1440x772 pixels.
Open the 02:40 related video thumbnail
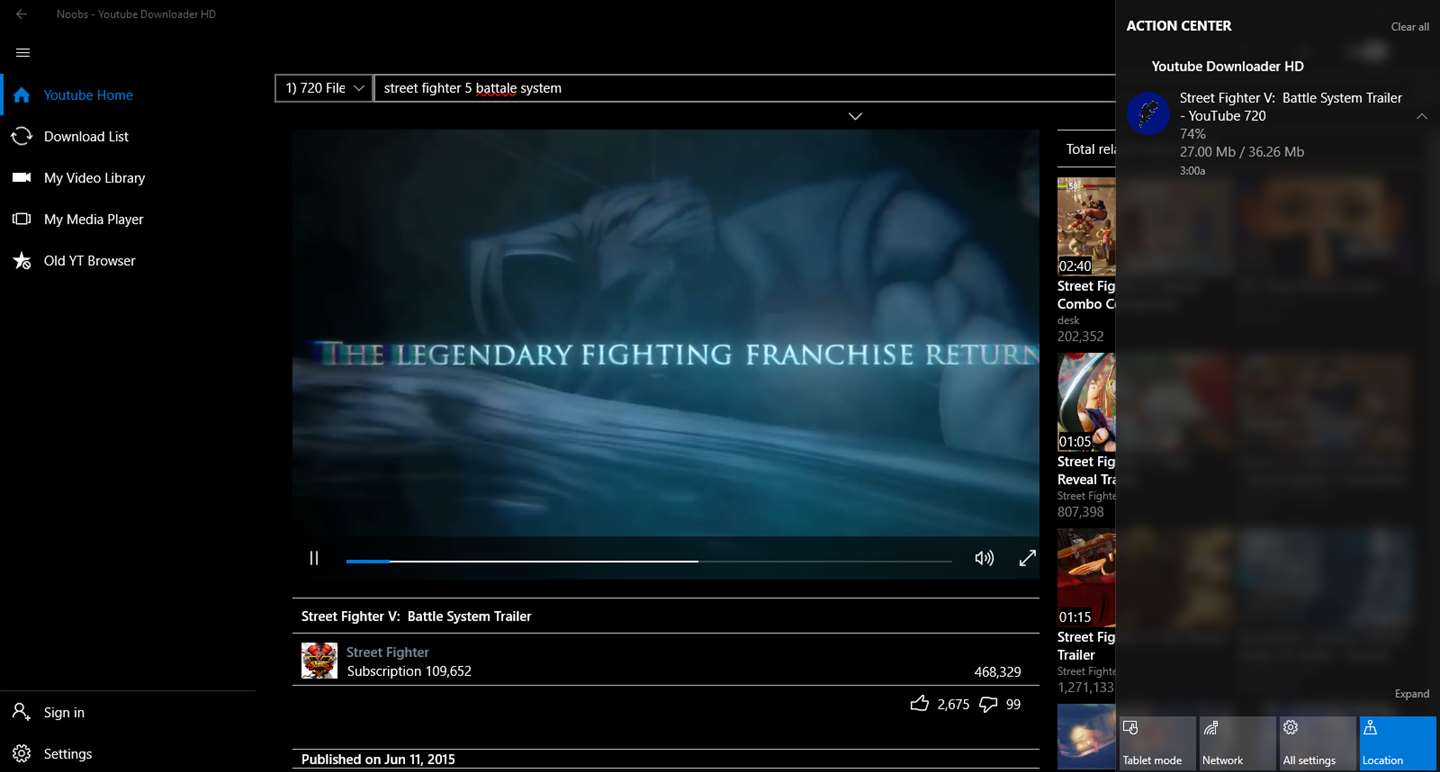(1086, 227)
